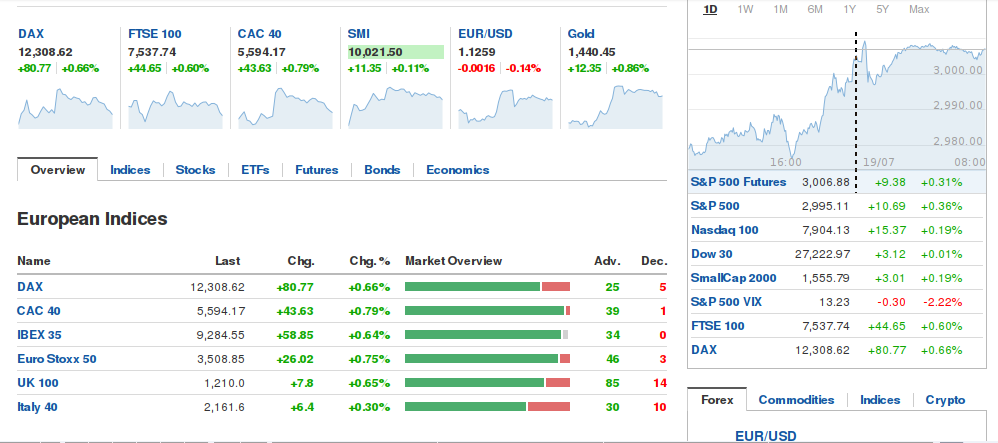Open the SMI ticker link
The height and width of the screenshot is (443, 998).
358,34
